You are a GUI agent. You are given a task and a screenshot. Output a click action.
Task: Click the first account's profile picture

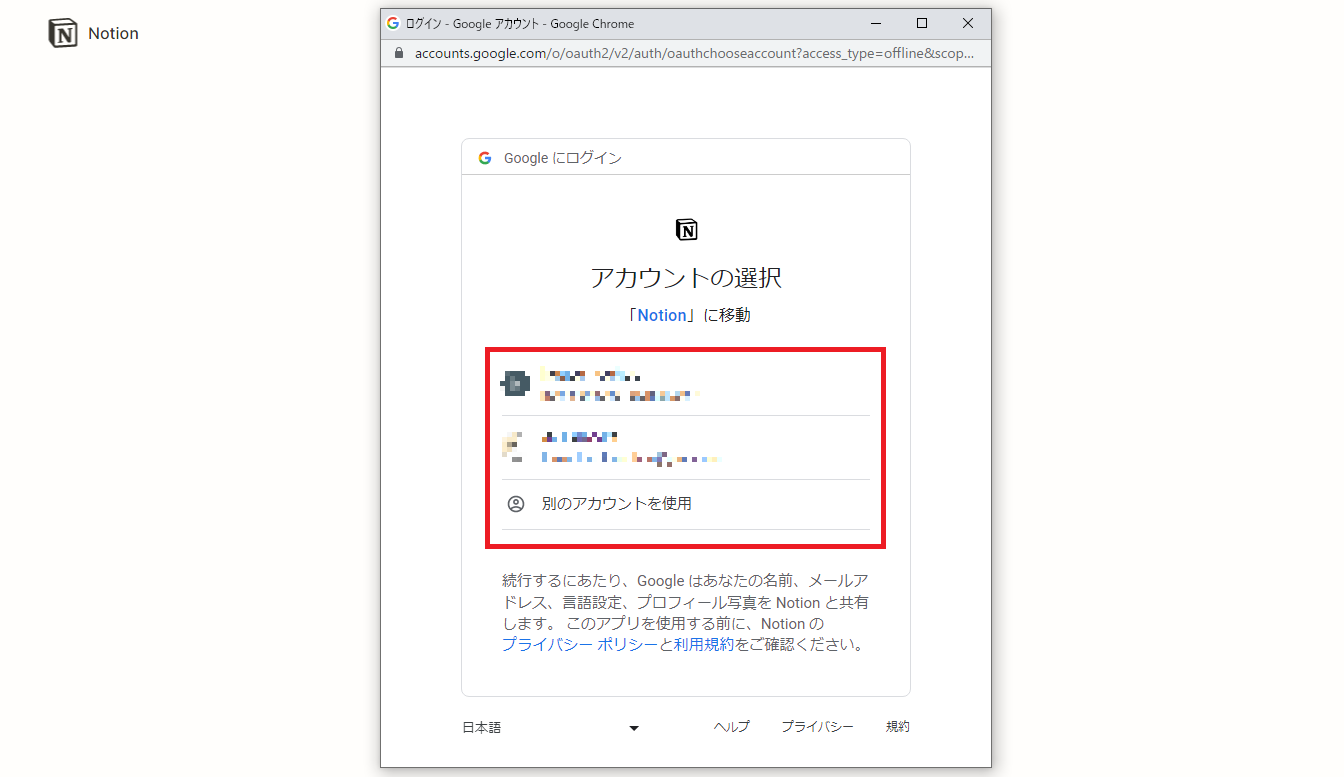coord(515,383)
